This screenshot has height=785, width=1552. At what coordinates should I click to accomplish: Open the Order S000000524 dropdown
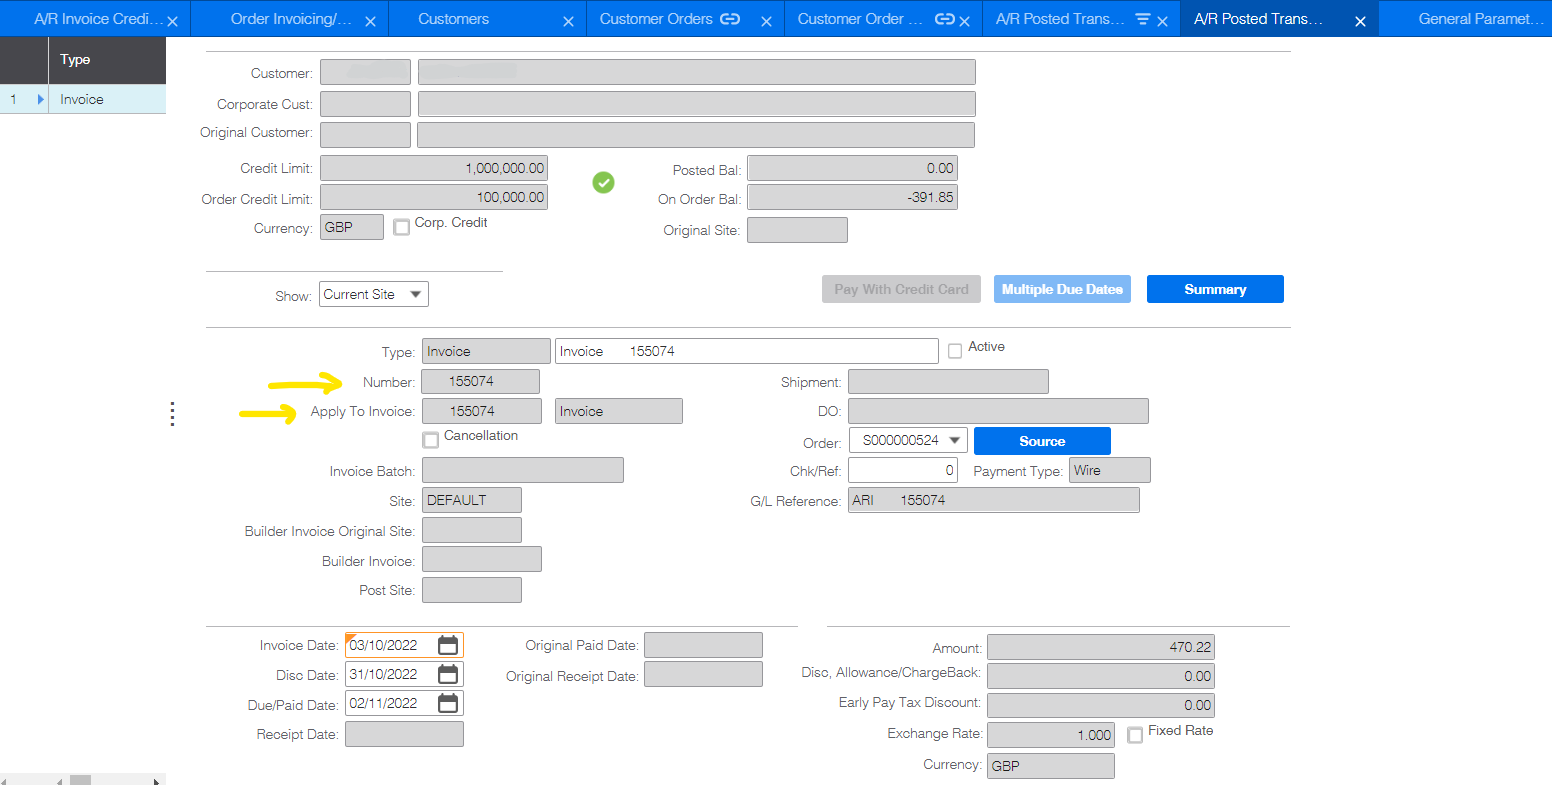(x=955, y=440)
